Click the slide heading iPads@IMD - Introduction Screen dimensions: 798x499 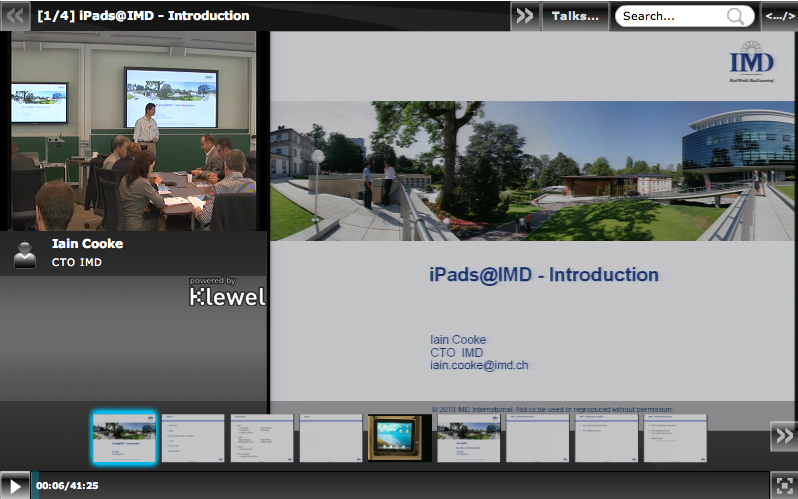click(x=544, y=274)
